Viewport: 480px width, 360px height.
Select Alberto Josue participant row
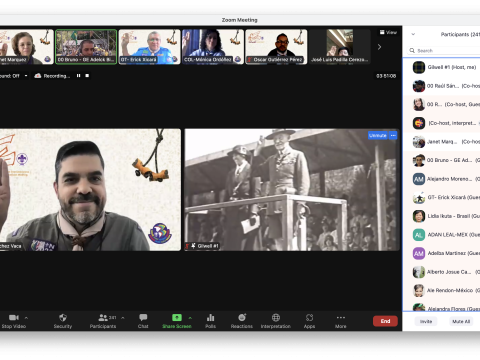(442, 272)
